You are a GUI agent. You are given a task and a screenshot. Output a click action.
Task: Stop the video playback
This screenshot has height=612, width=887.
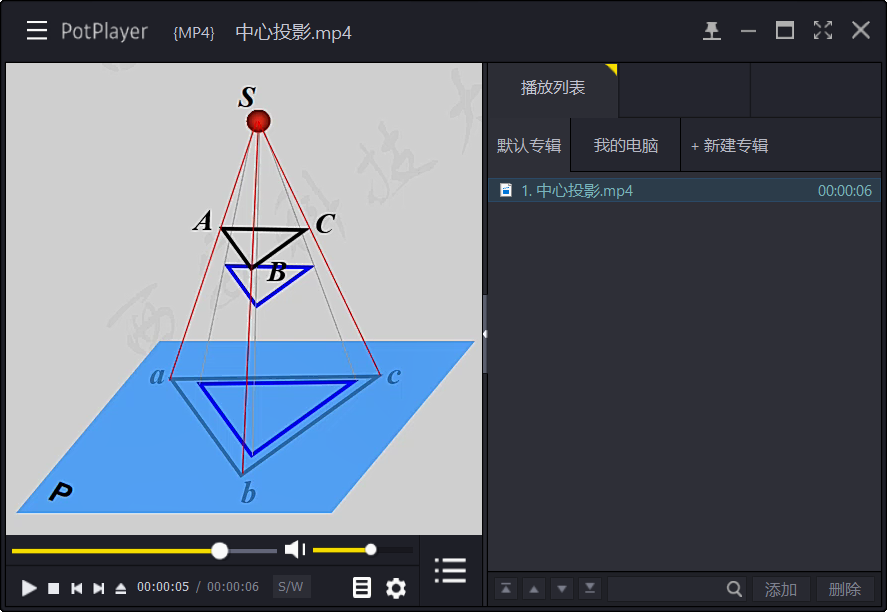click(54, 588)
